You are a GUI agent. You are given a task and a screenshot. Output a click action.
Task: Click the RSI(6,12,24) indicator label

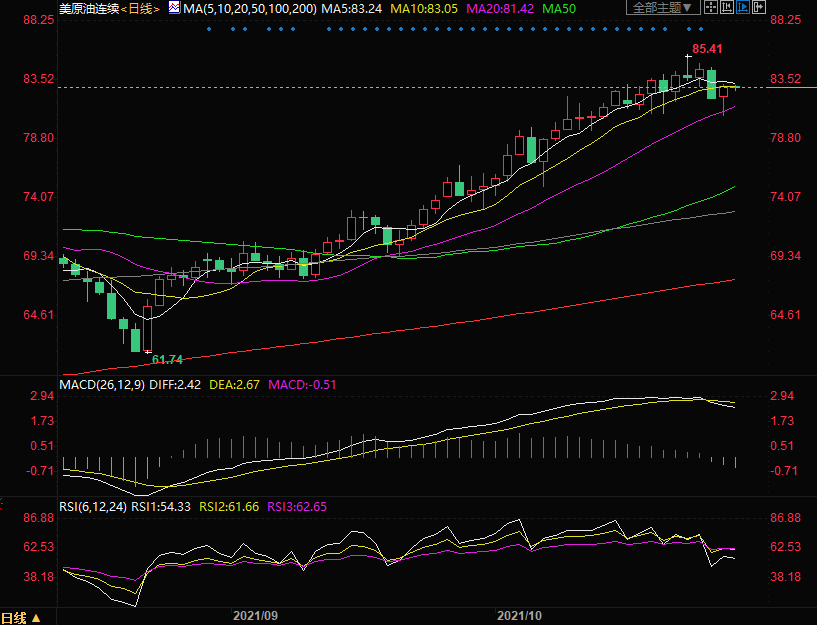click(92, 507)
